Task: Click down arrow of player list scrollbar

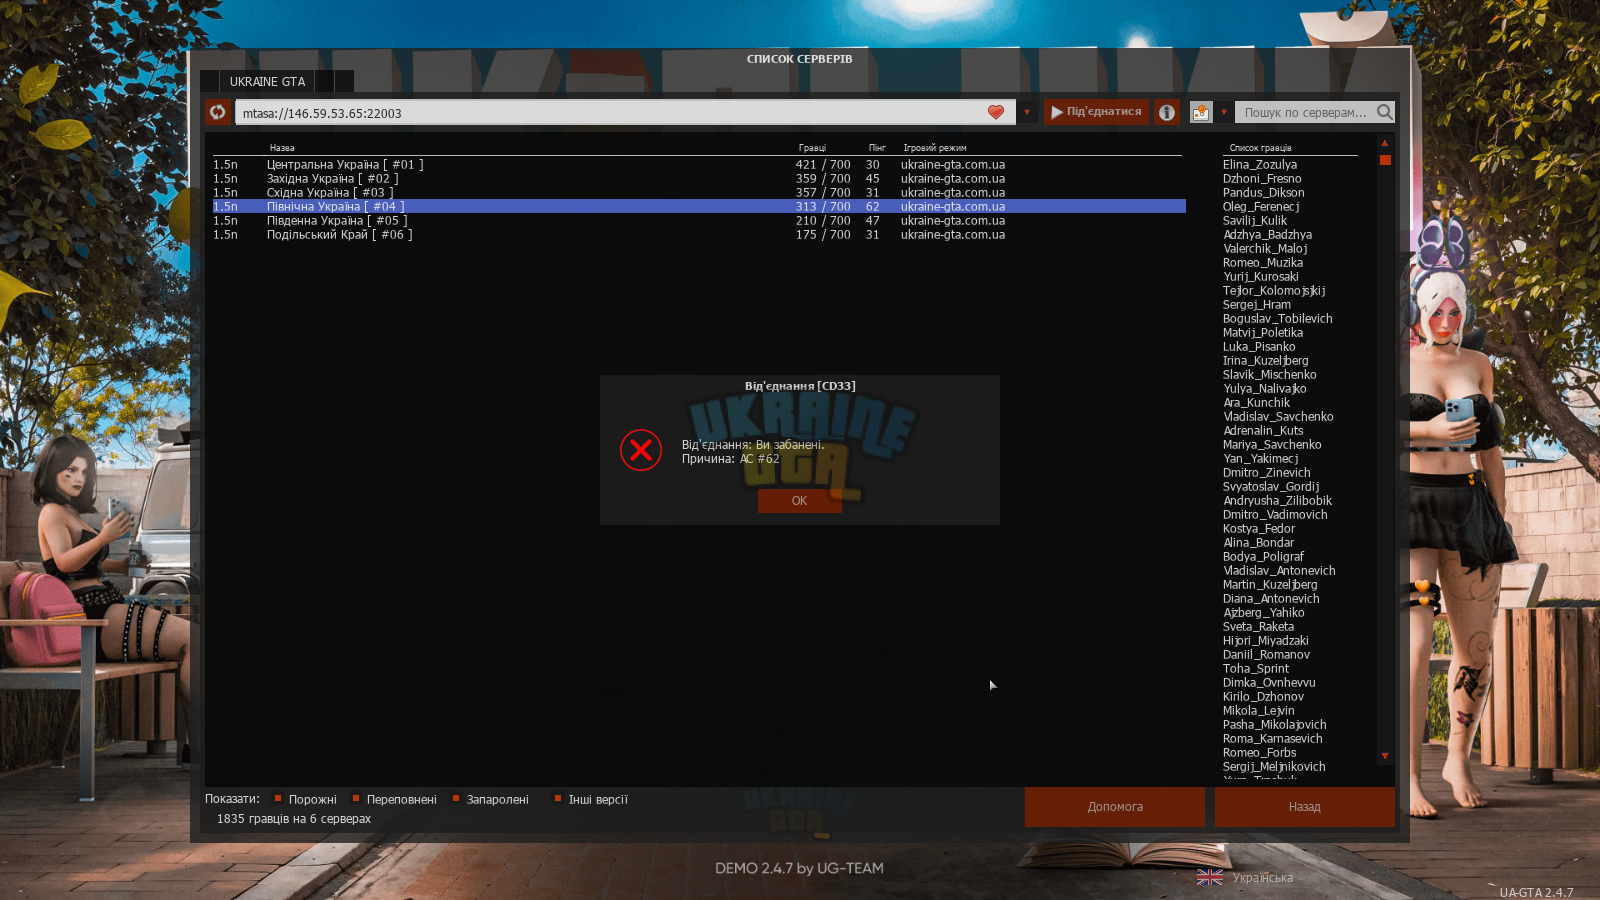Action: coord(1385,756)
